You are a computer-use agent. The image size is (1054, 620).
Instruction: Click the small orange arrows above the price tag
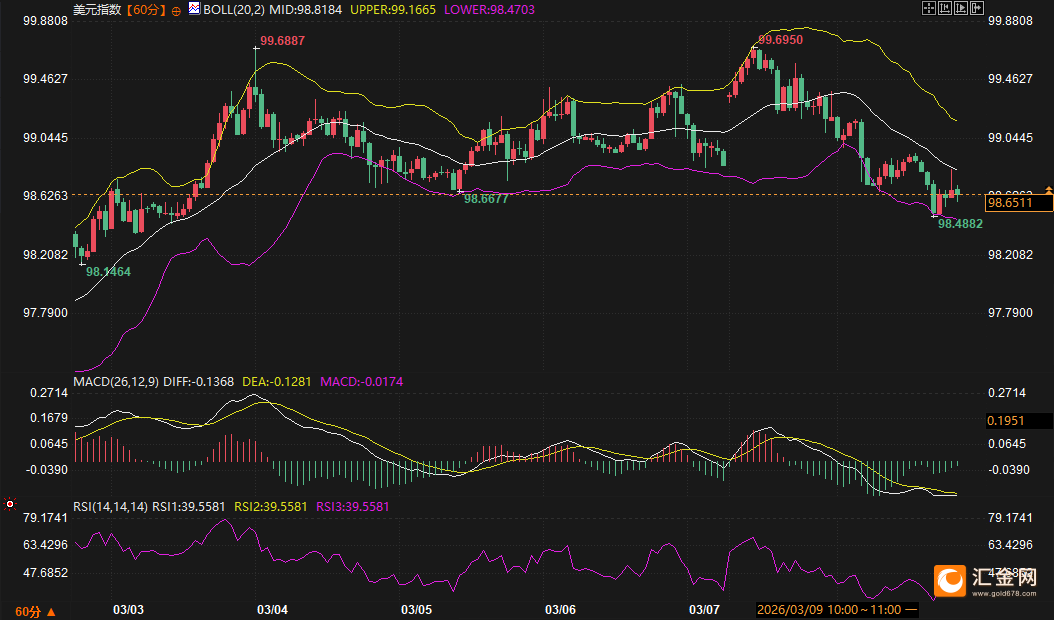(x=1048, y=189)
